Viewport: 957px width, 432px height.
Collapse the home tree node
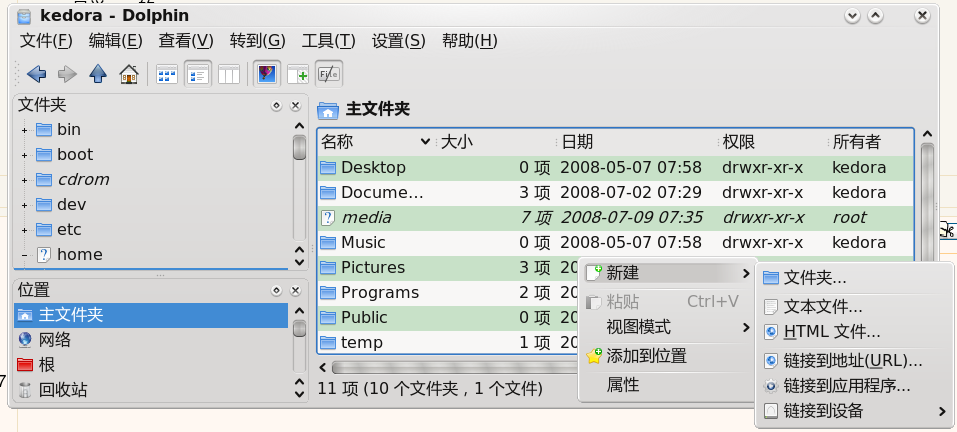tap(24, 255)
